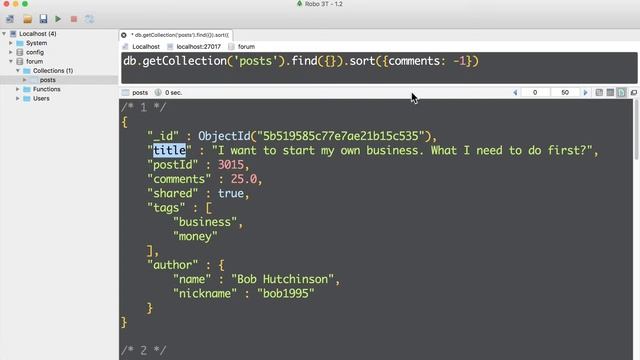
Task: Click the forum database label above the editor
Action: pyautogui.click(x=246, y=47)
